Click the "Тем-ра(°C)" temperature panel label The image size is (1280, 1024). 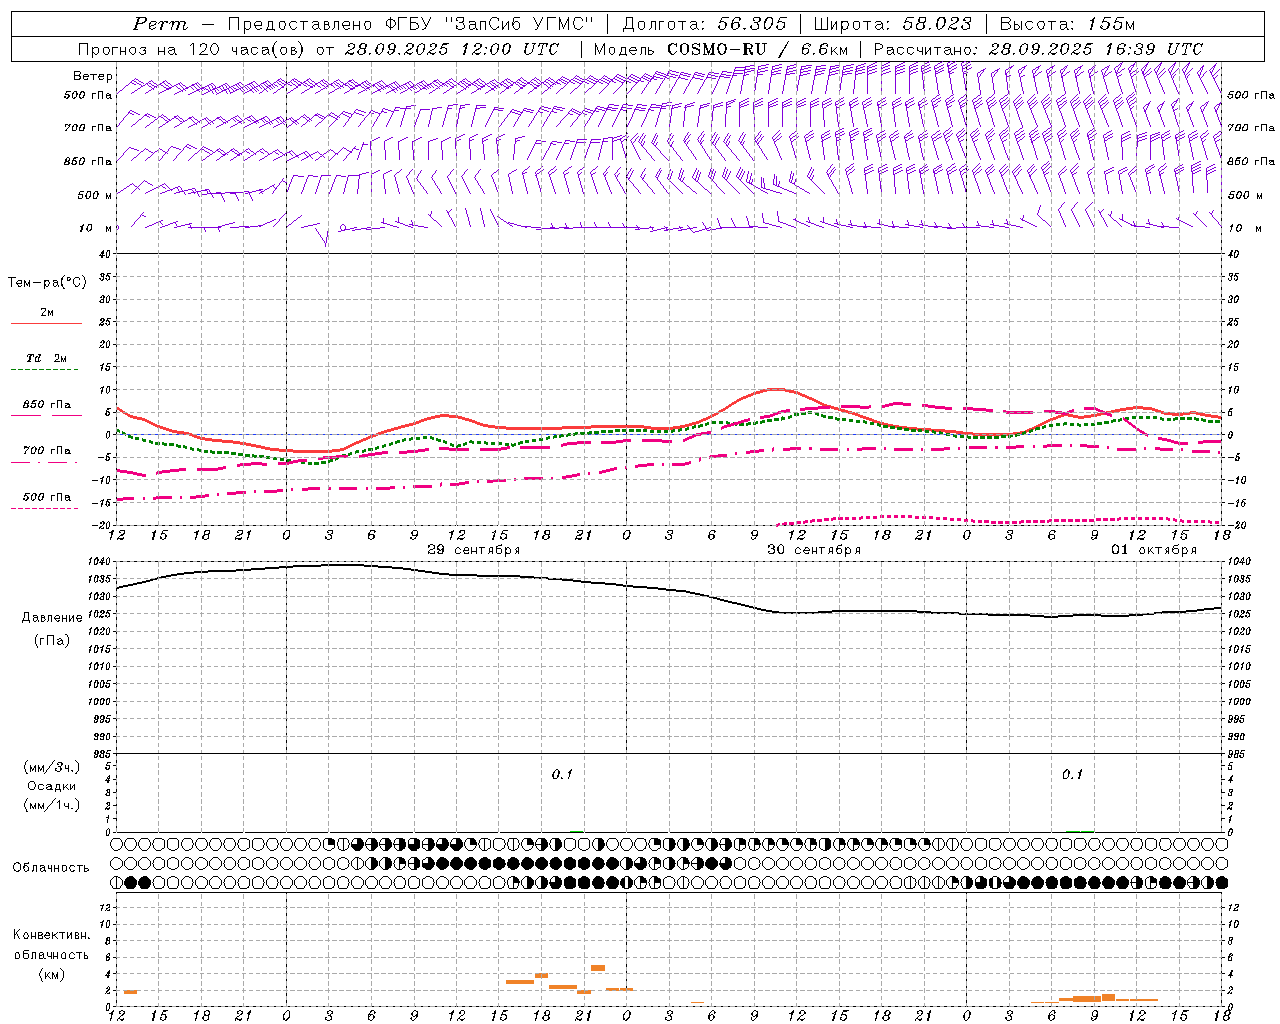tap(47, 283)
